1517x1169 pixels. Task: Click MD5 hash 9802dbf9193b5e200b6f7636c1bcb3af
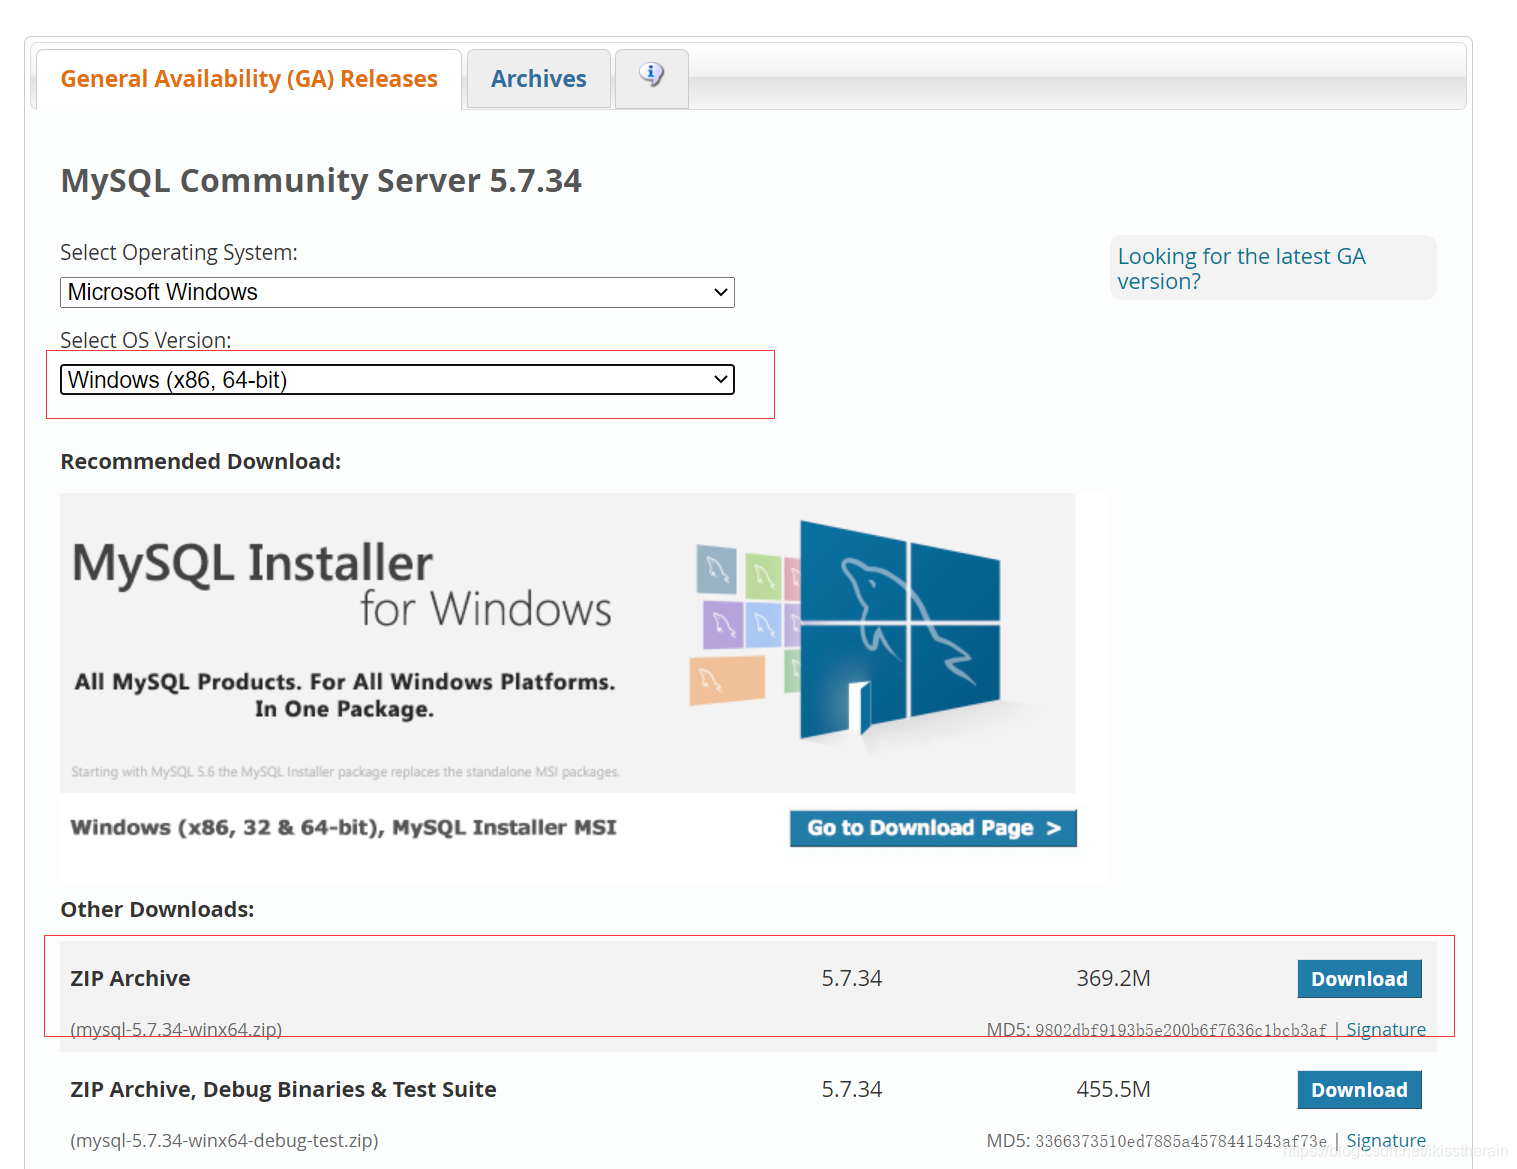pyautogui.click(x=1181, y=1030)
